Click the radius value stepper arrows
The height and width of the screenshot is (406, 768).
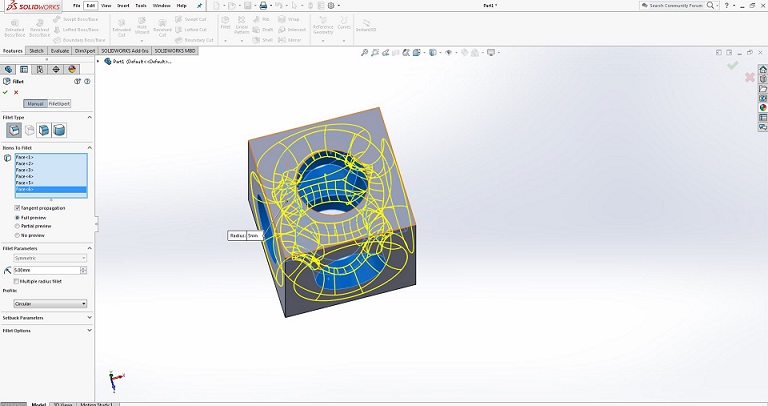point(83,270)
